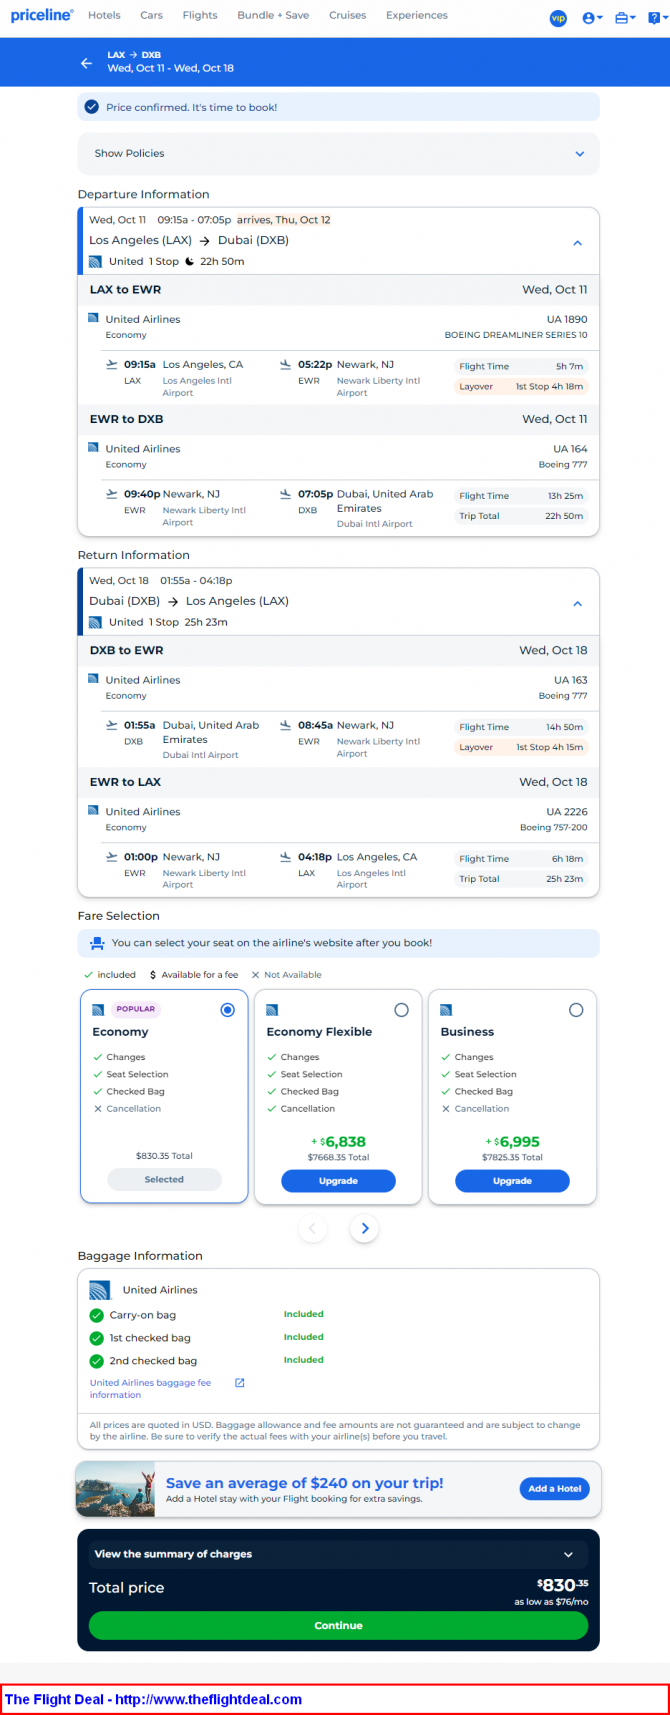
Task: Upgrade to Economy Flexible fare
Action: click(x=338, y=1181)
